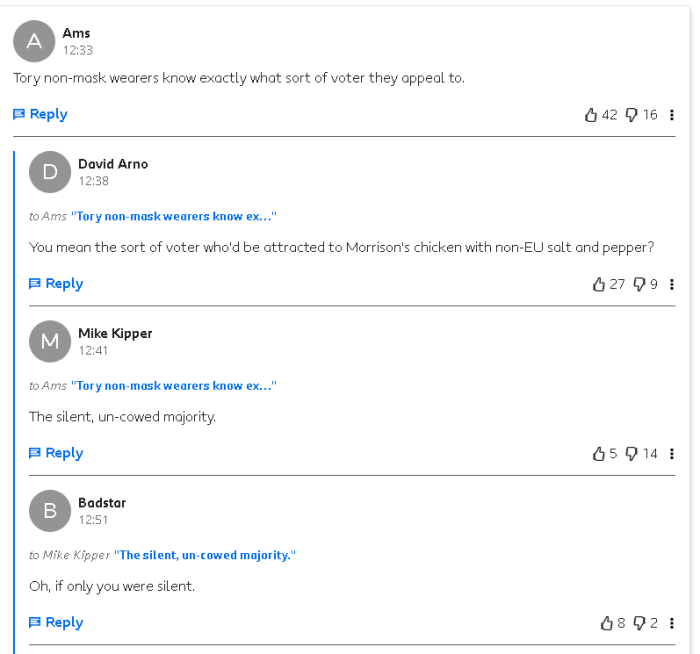Dislike Mike Kipper's comment
700x654 pixels.
[x=631, y=454]
